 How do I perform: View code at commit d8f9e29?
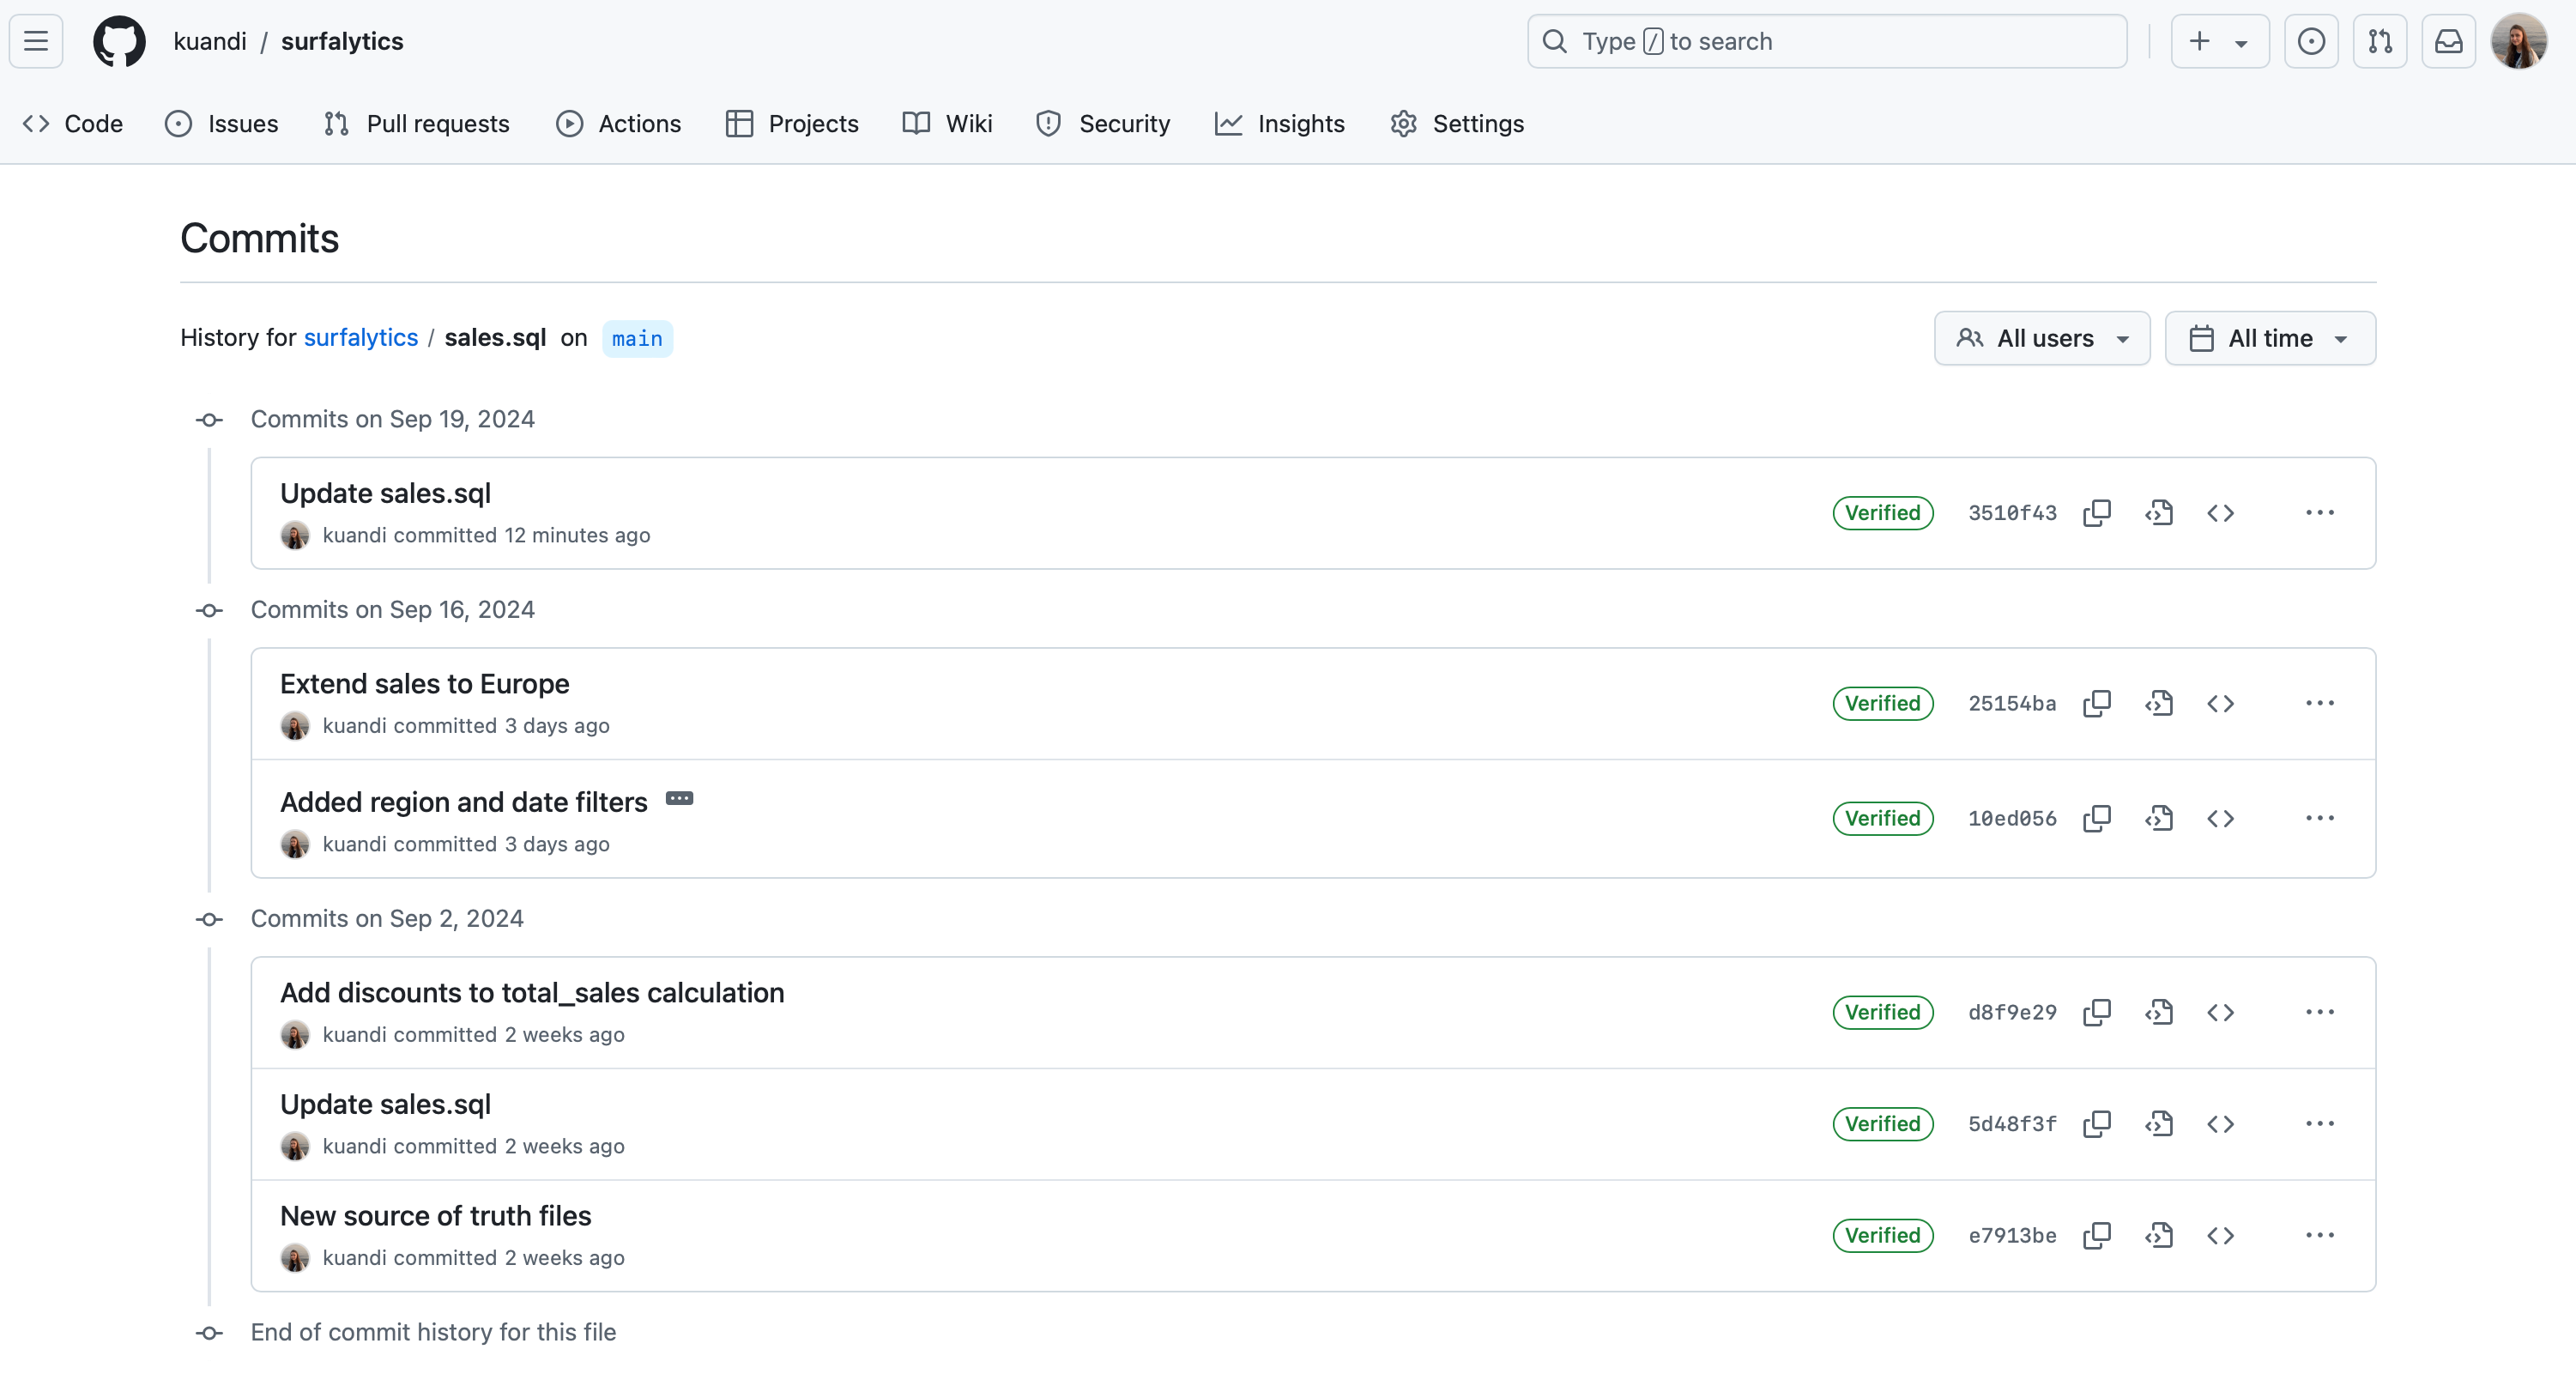pos(2159,1013)
